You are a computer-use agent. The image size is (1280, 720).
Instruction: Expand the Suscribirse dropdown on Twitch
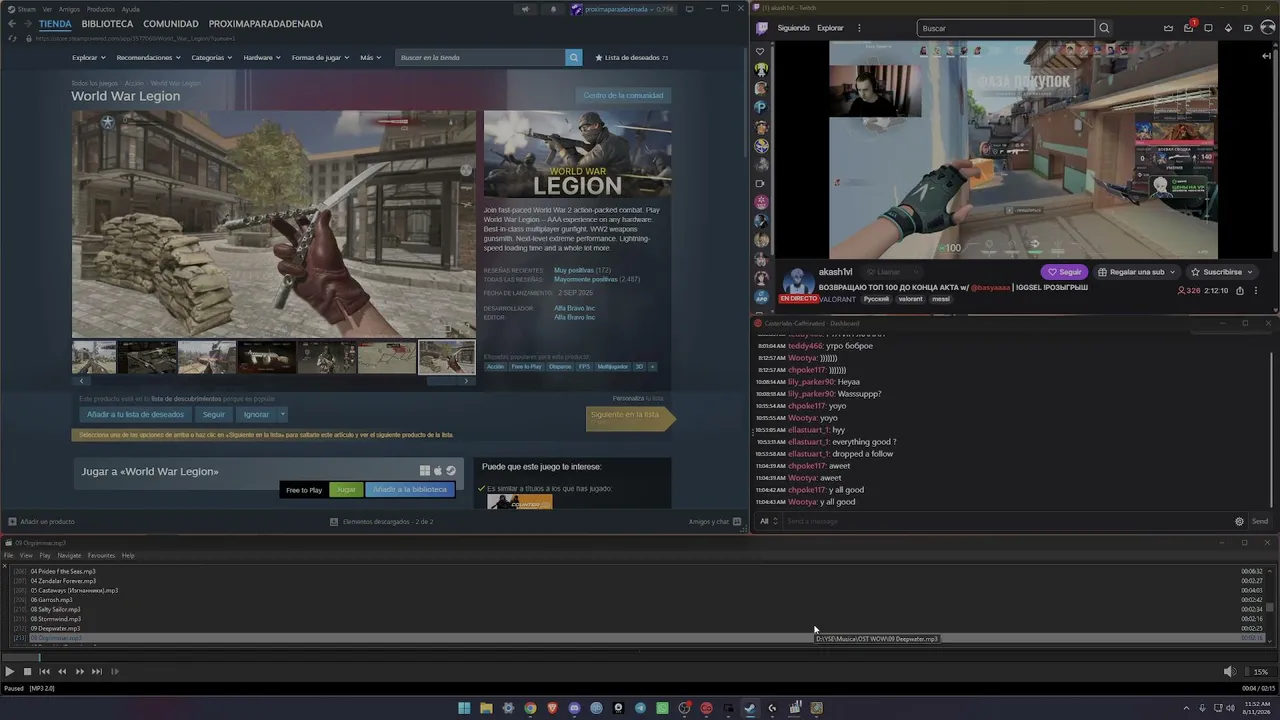1222,272
